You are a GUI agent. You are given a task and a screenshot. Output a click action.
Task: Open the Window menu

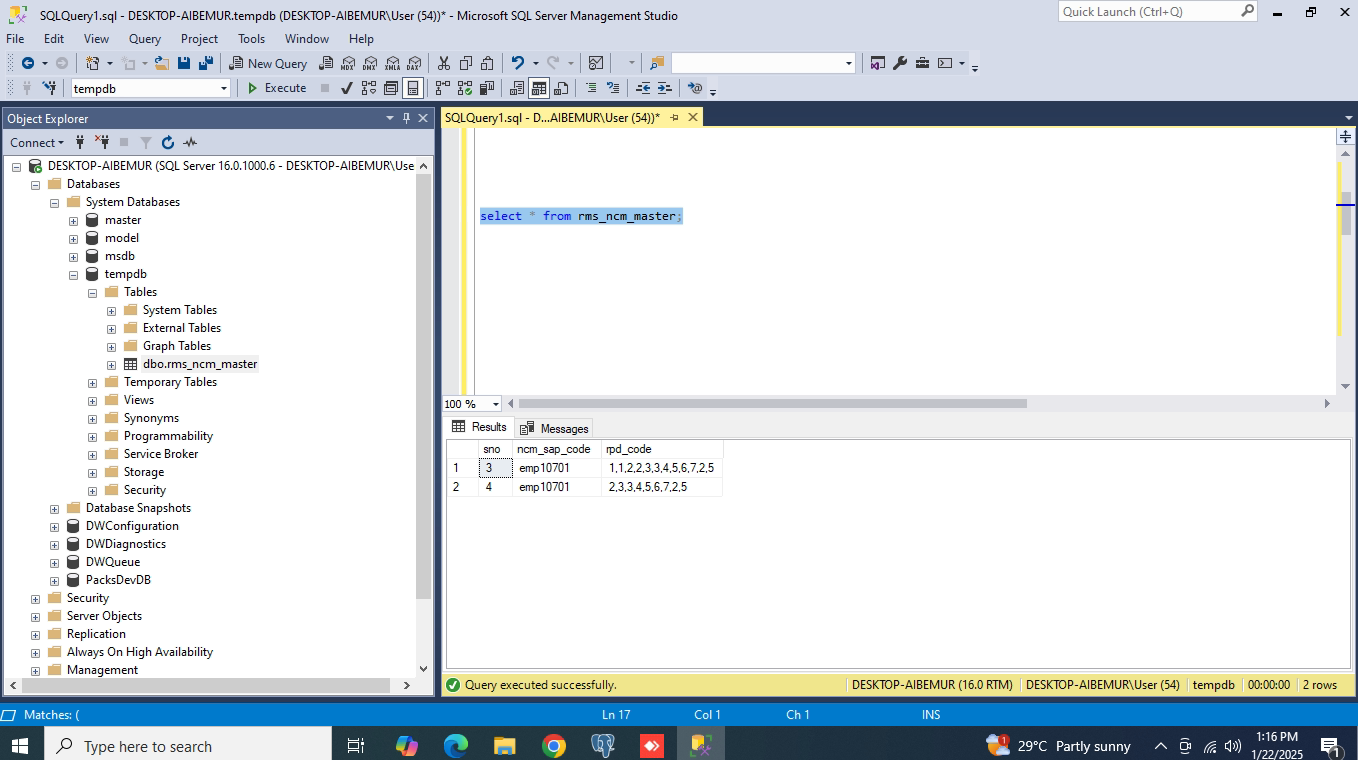point(307,38)
